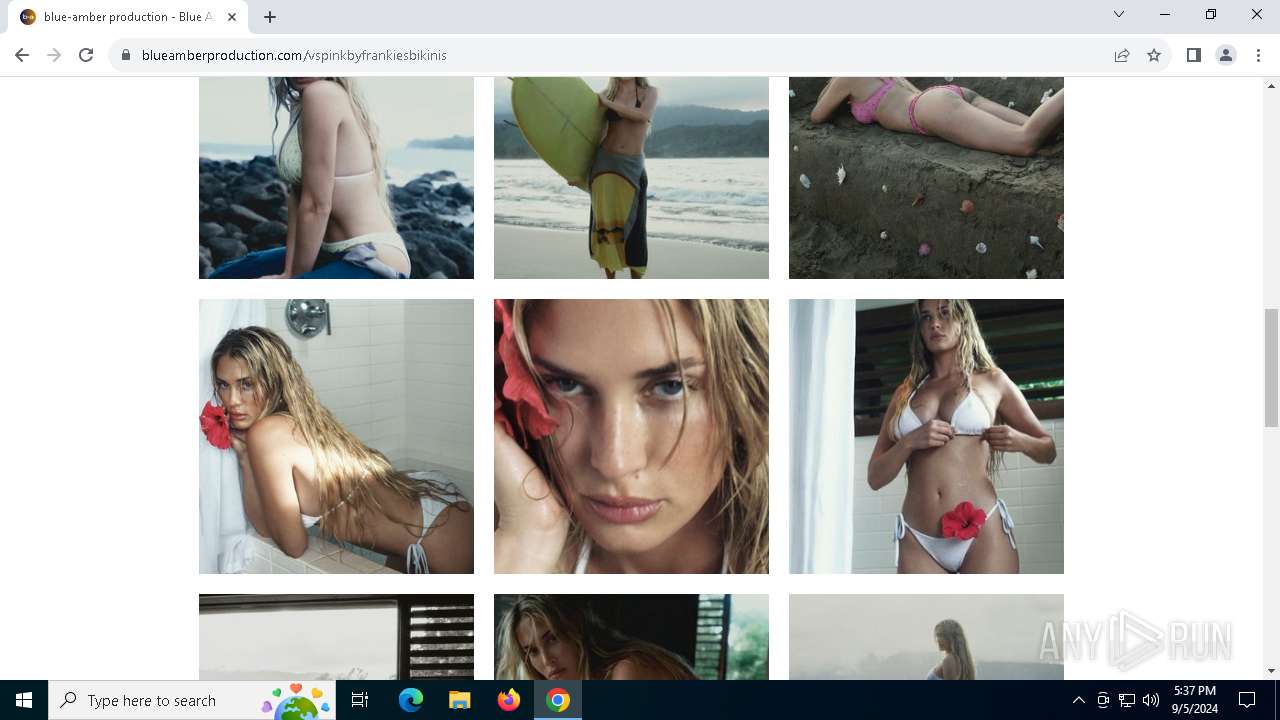Screen dimensions: 1280x720
Task: Open photo of woman leaning in bathtub
Action: pos(336,436)
